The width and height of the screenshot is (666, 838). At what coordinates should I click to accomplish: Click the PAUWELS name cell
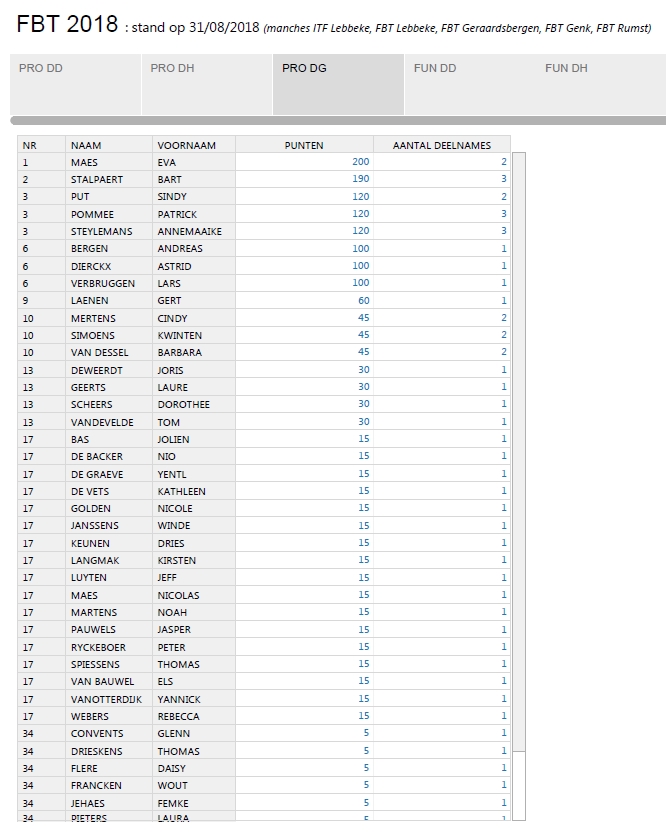coord(109,629)
